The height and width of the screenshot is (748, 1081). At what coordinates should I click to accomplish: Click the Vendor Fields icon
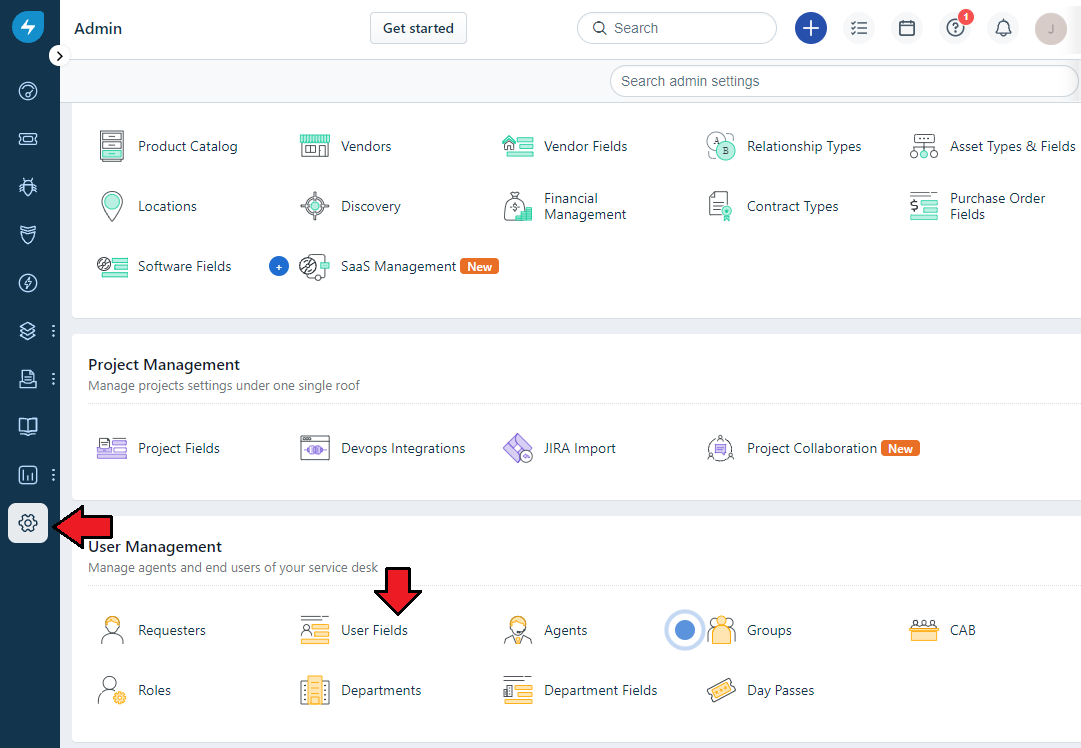click(518, 146)
